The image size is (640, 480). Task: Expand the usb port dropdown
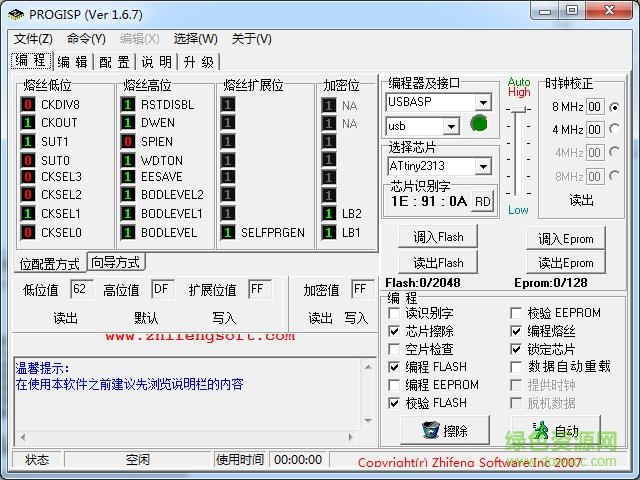pyautogui.click(x=451, y=126)
